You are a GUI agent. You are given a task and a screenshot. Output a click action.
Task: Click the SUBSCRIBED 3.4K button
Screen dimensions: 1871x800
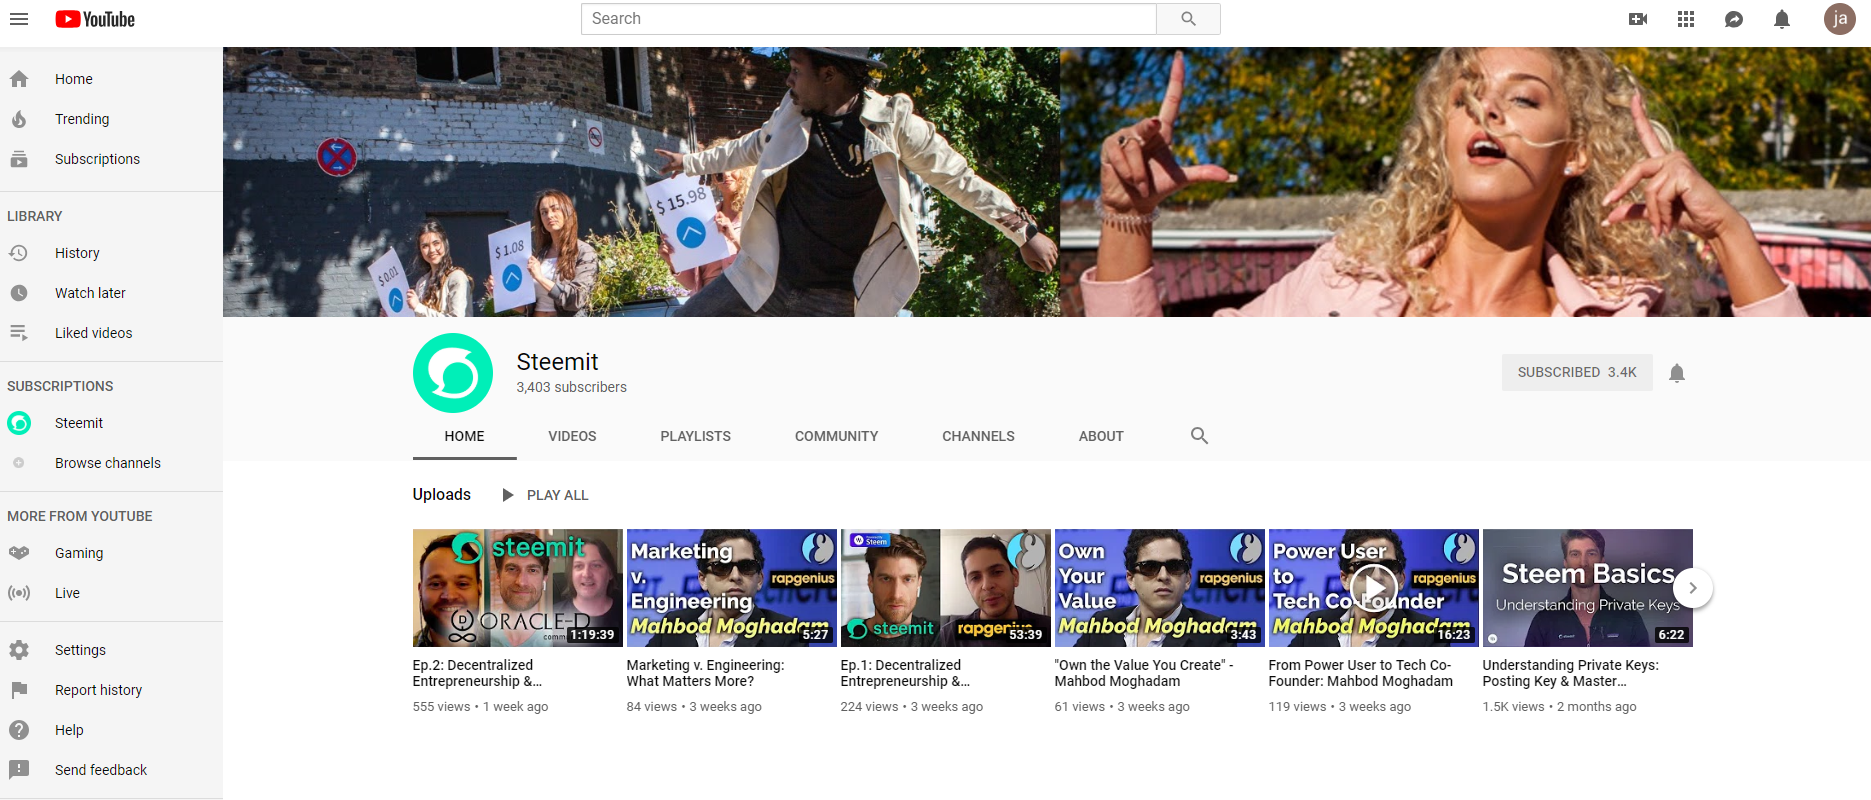pyautogui.click(x=1577, y=372)
